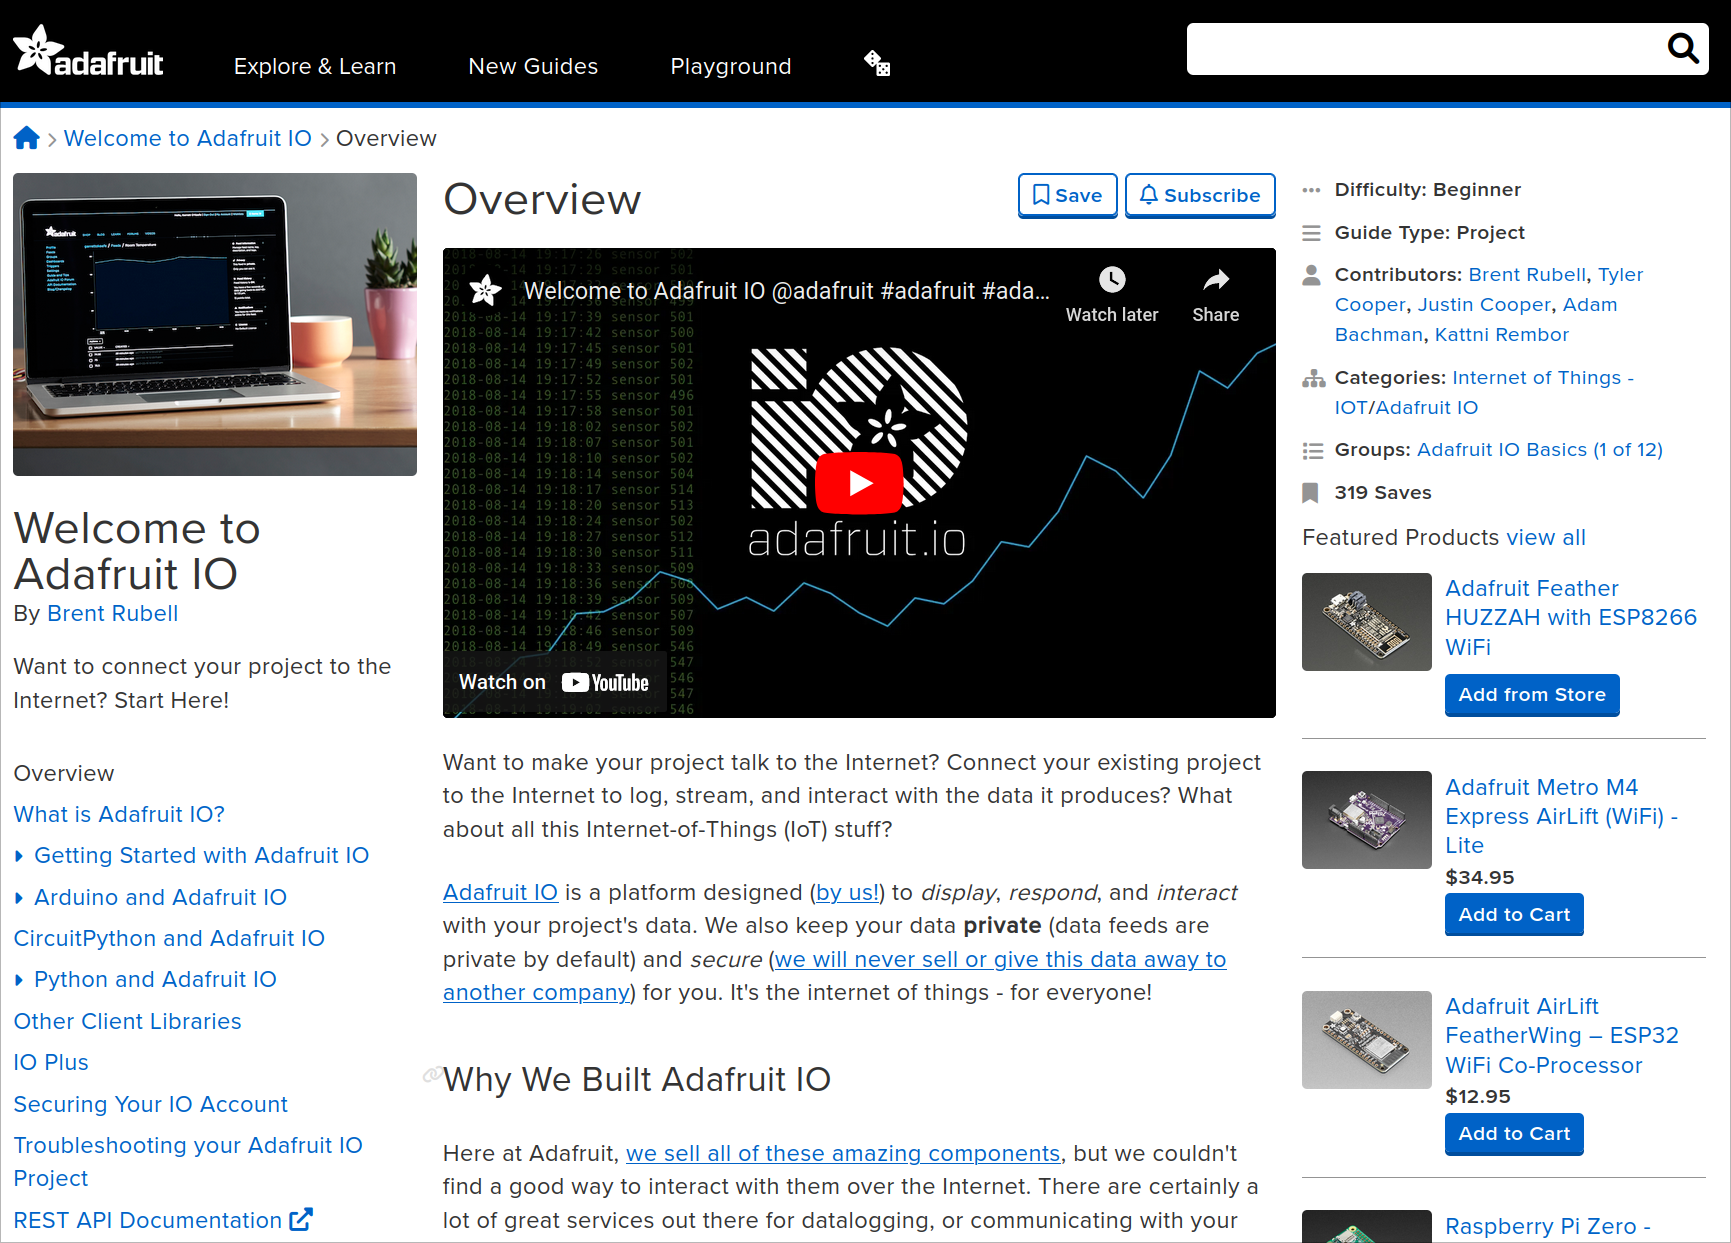
Task: Go to home via house breadcrumb icon
Action: tap(27, 138)
